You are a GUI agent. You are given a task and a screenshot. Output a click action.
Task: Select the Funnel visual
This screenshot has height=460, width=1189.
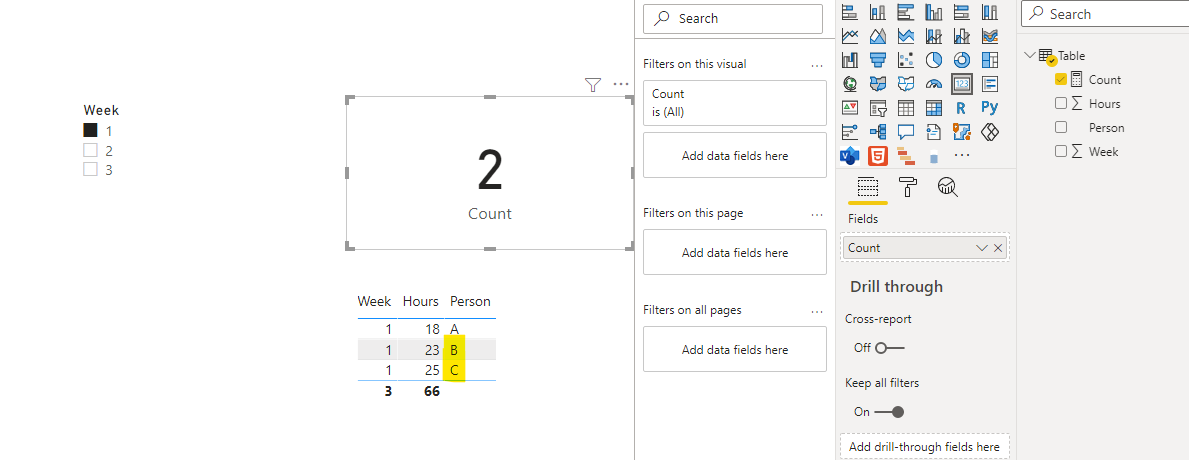[x=877, y=59]
